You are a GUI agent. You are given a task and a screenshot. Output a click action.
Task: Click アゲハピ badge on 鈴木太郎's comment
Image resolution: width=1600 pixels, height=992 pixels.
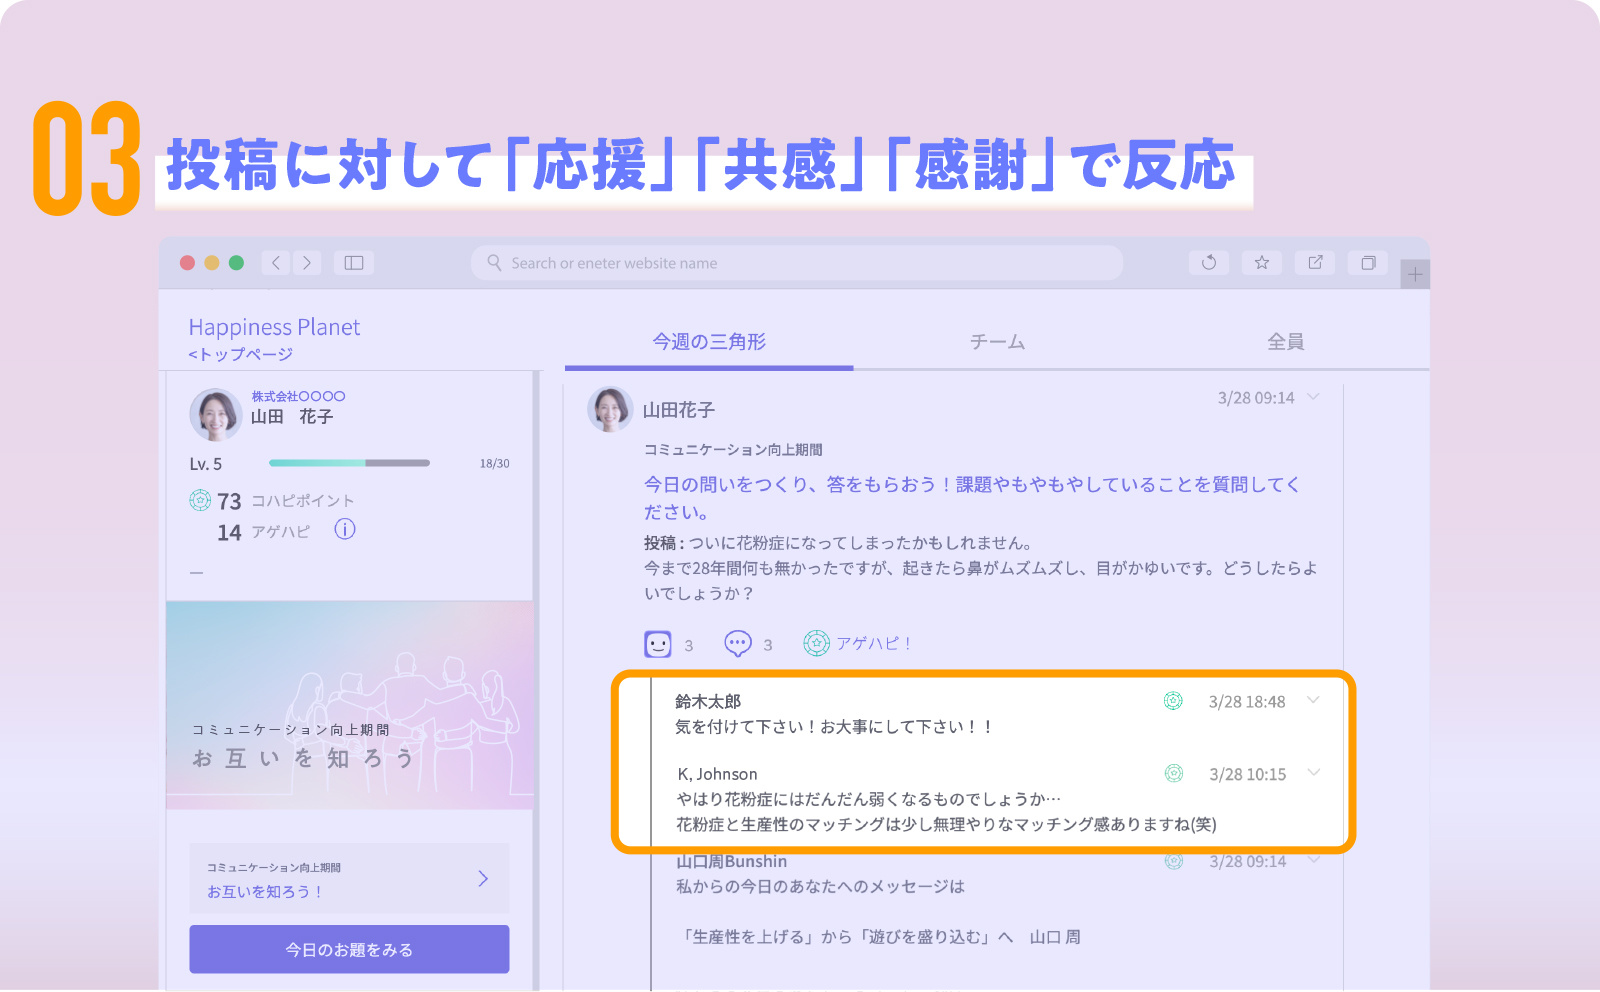click(x=1173, y=701)
